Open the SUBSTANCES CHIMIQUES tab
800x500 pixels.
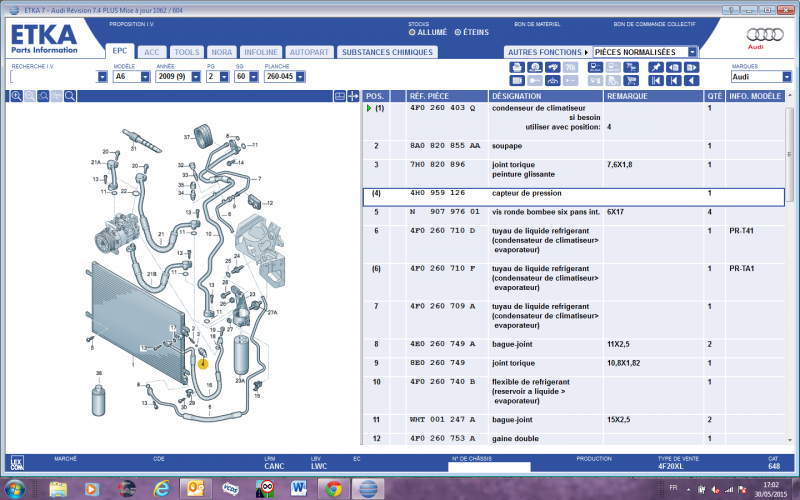[x=386, y=51]
